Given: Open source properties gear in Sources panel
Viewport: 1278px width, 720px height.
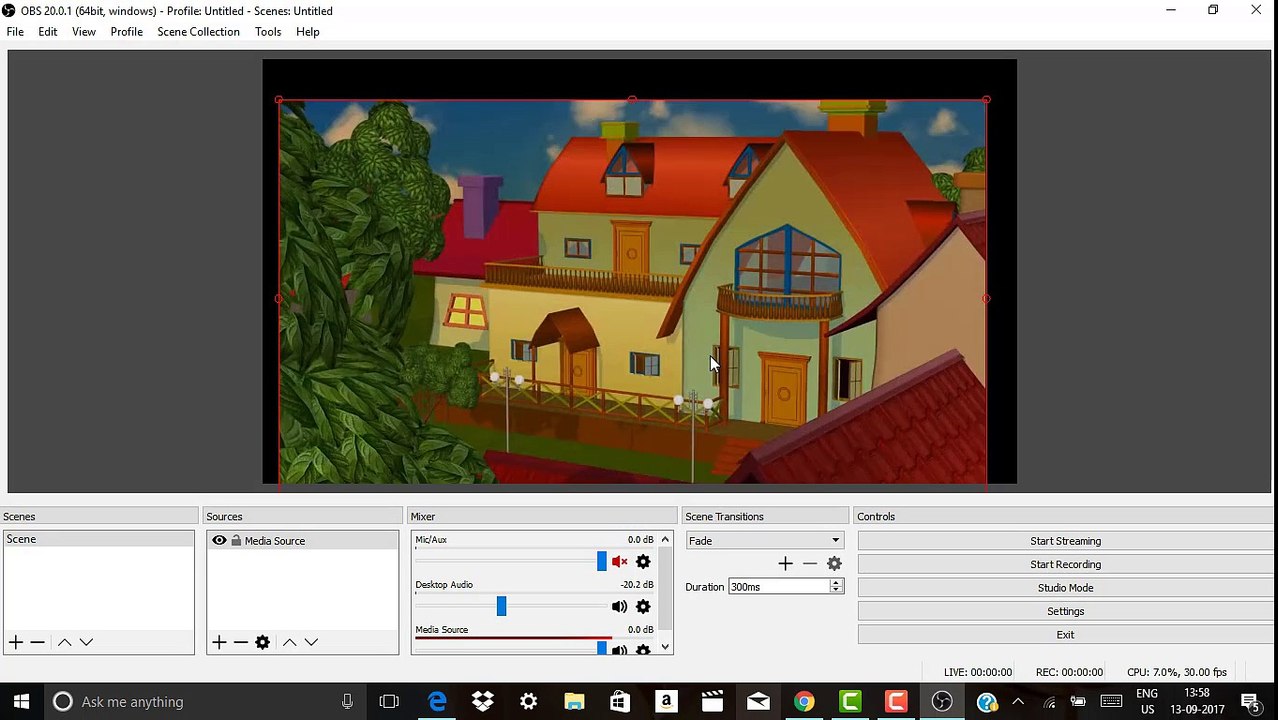Looking at the screenshot, I should 262,642.
